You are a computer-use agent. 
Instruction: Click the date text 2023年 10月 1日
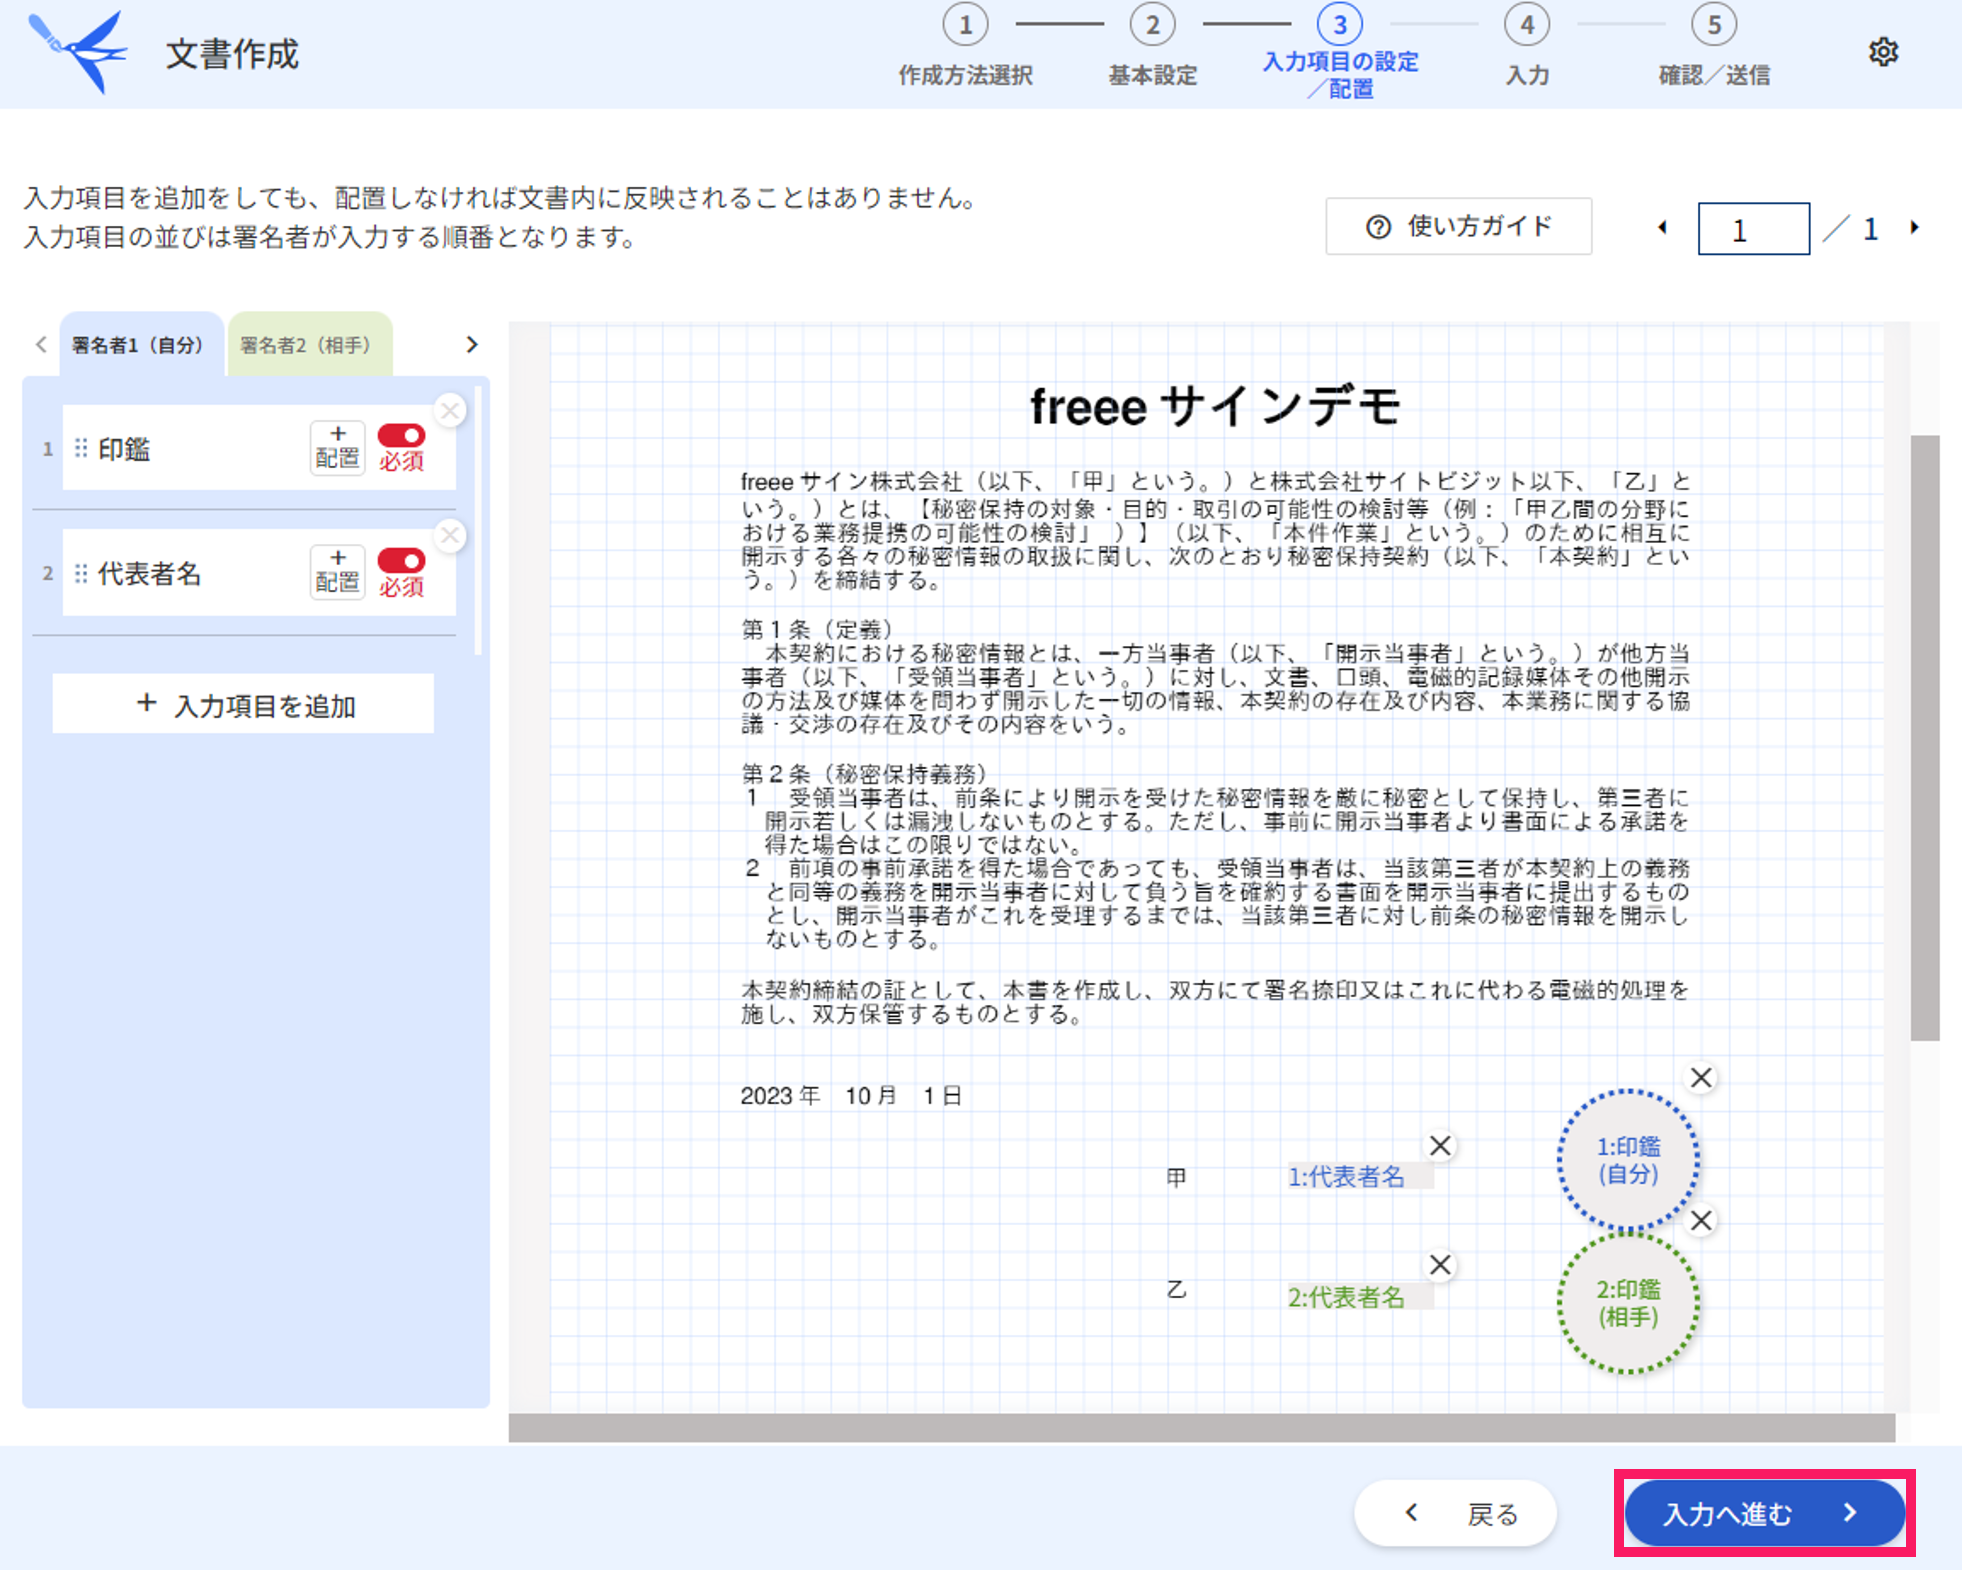tap(851, 1096)
